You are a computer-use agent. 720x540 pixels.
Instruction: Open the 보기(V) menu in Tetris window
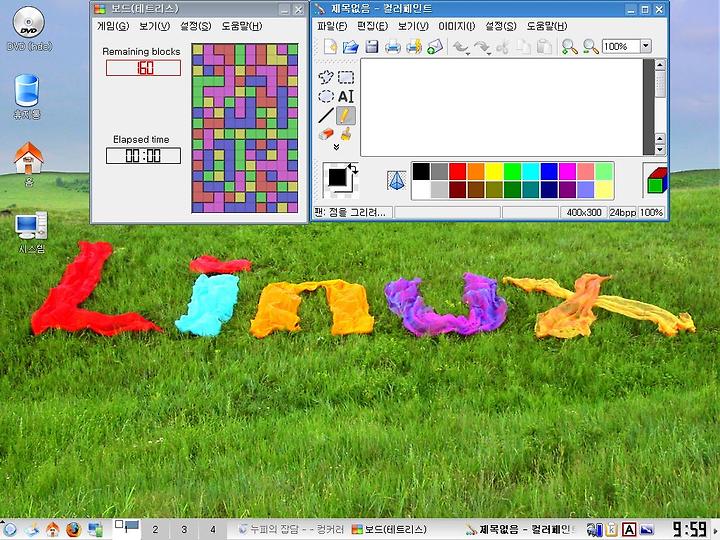[154, 26]
